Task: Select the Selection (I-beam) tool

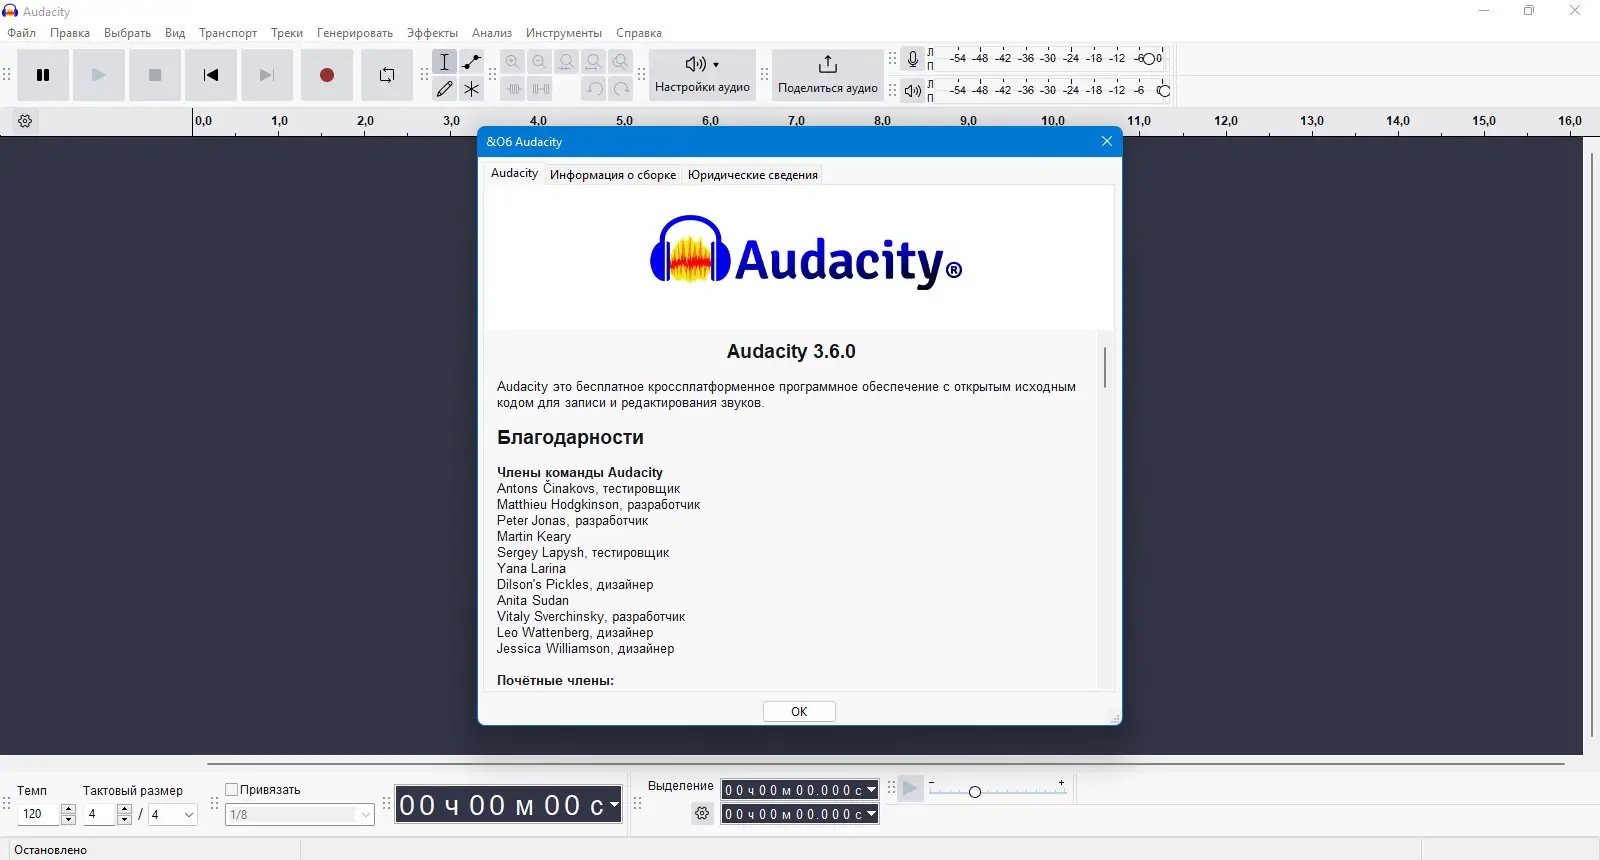Action: click(445, 62)
